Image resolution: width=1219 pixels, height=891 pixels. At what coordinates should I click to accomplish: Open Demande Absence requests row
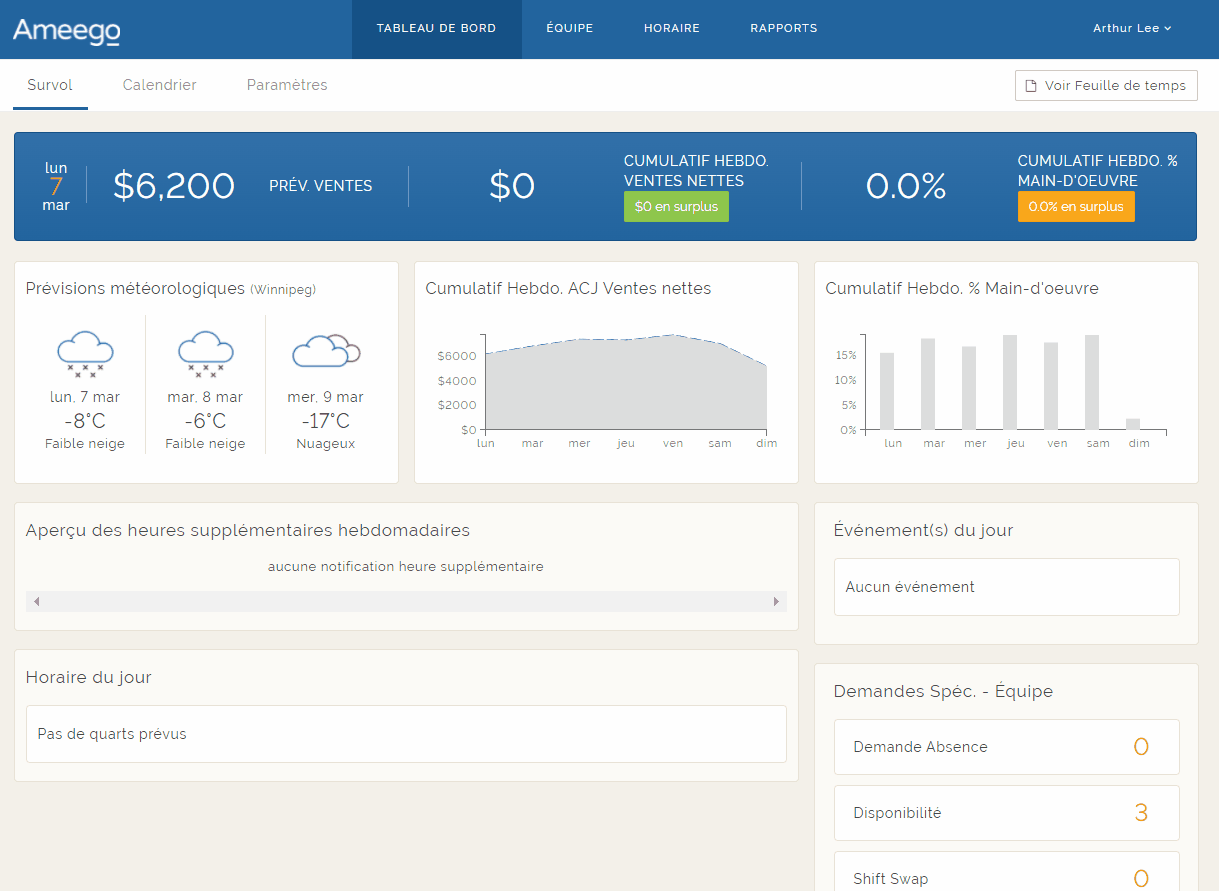(1006, 747)
